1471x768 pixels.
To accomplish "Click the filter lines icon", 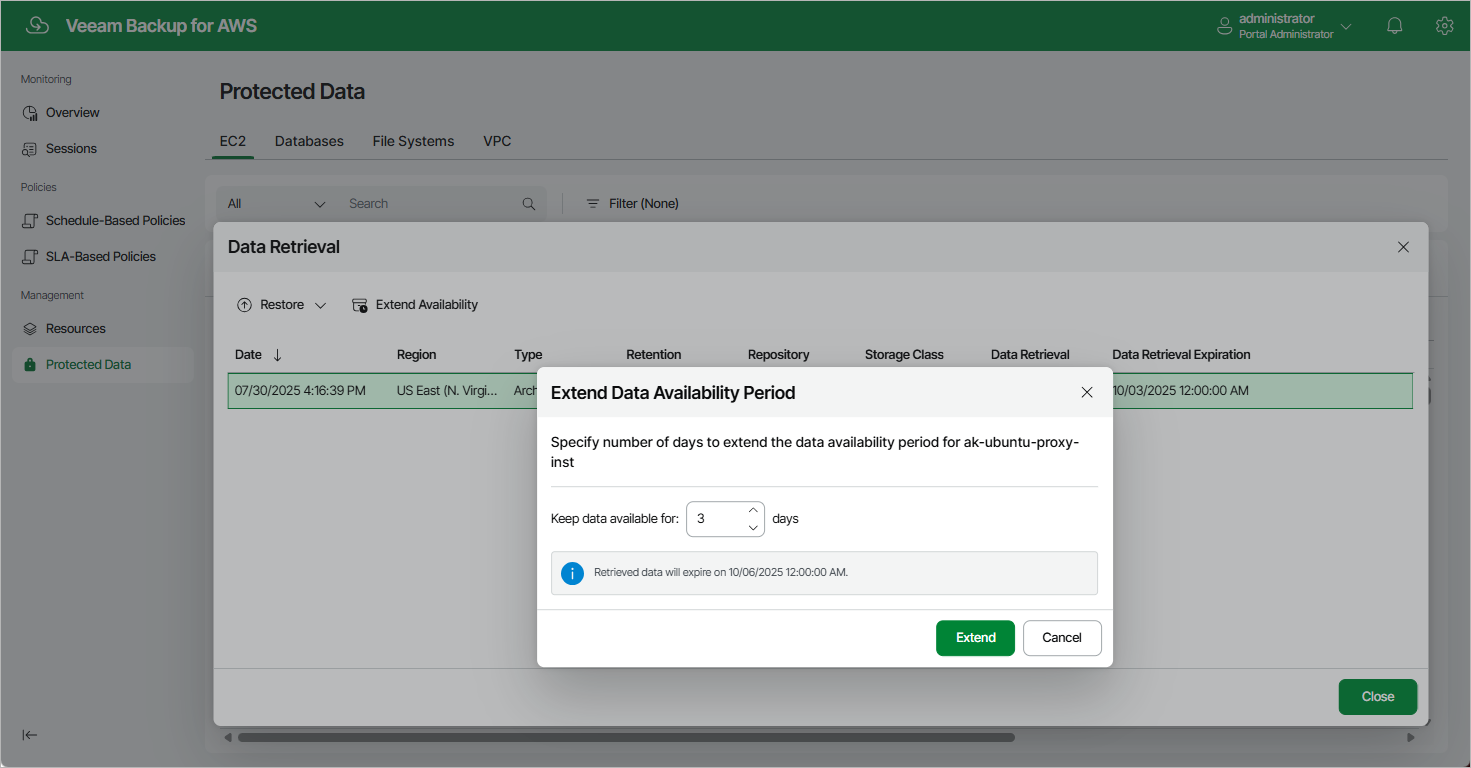I will click(593, 204).
